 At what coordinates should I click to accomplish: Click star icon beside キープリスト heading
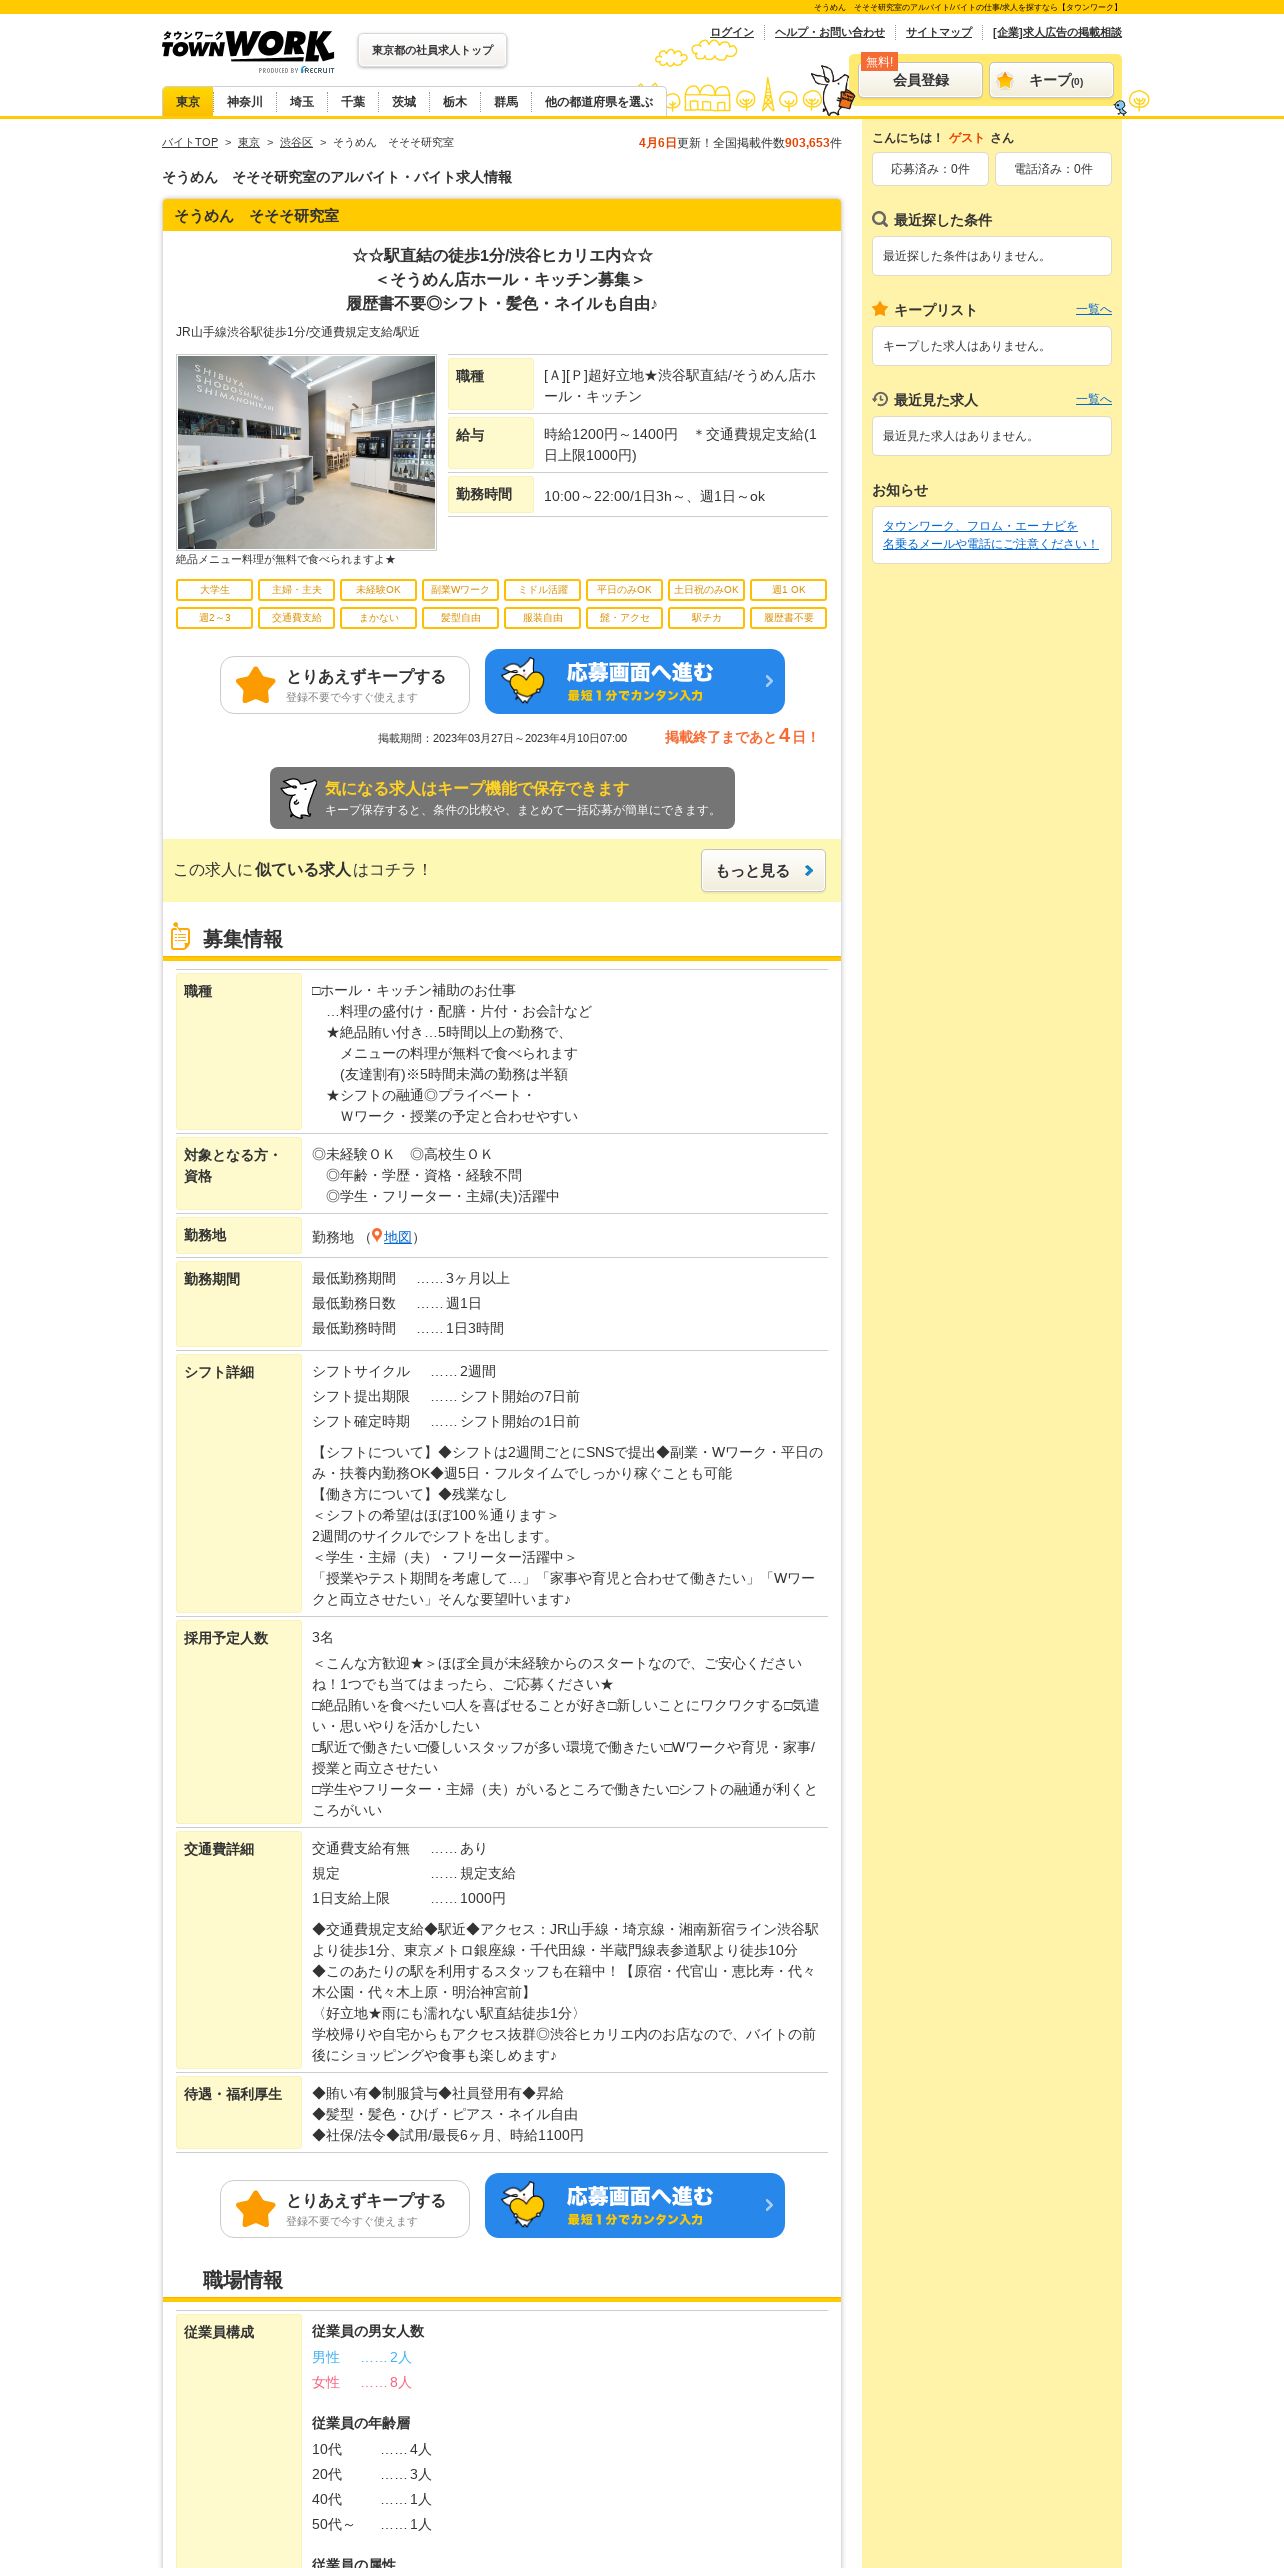(880, 309)
